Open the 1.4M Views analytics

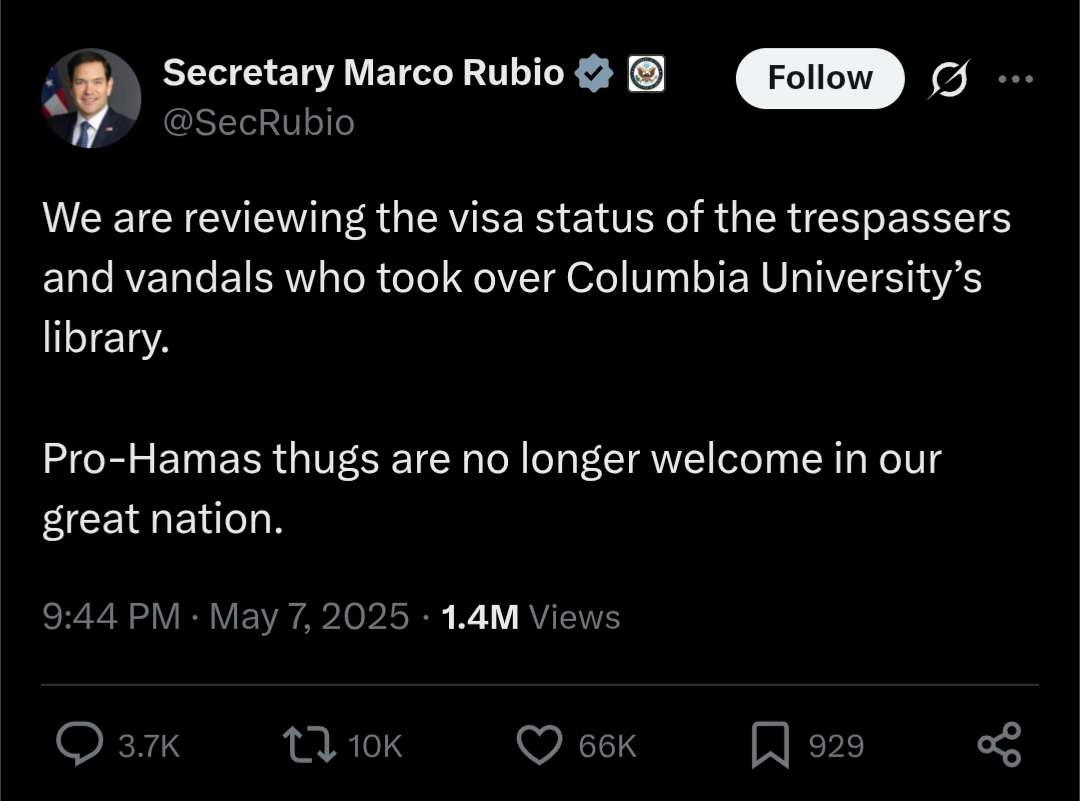(530, 616)
